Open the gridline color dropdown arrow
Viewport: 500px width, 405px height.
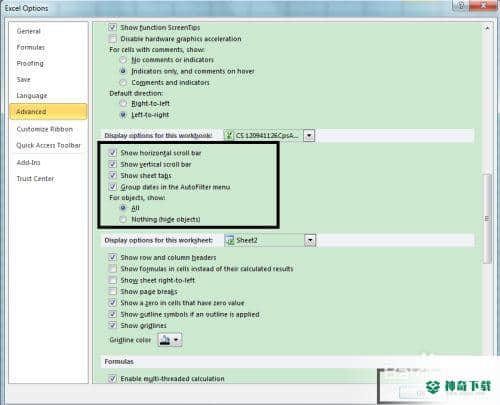tap(176, 340)
